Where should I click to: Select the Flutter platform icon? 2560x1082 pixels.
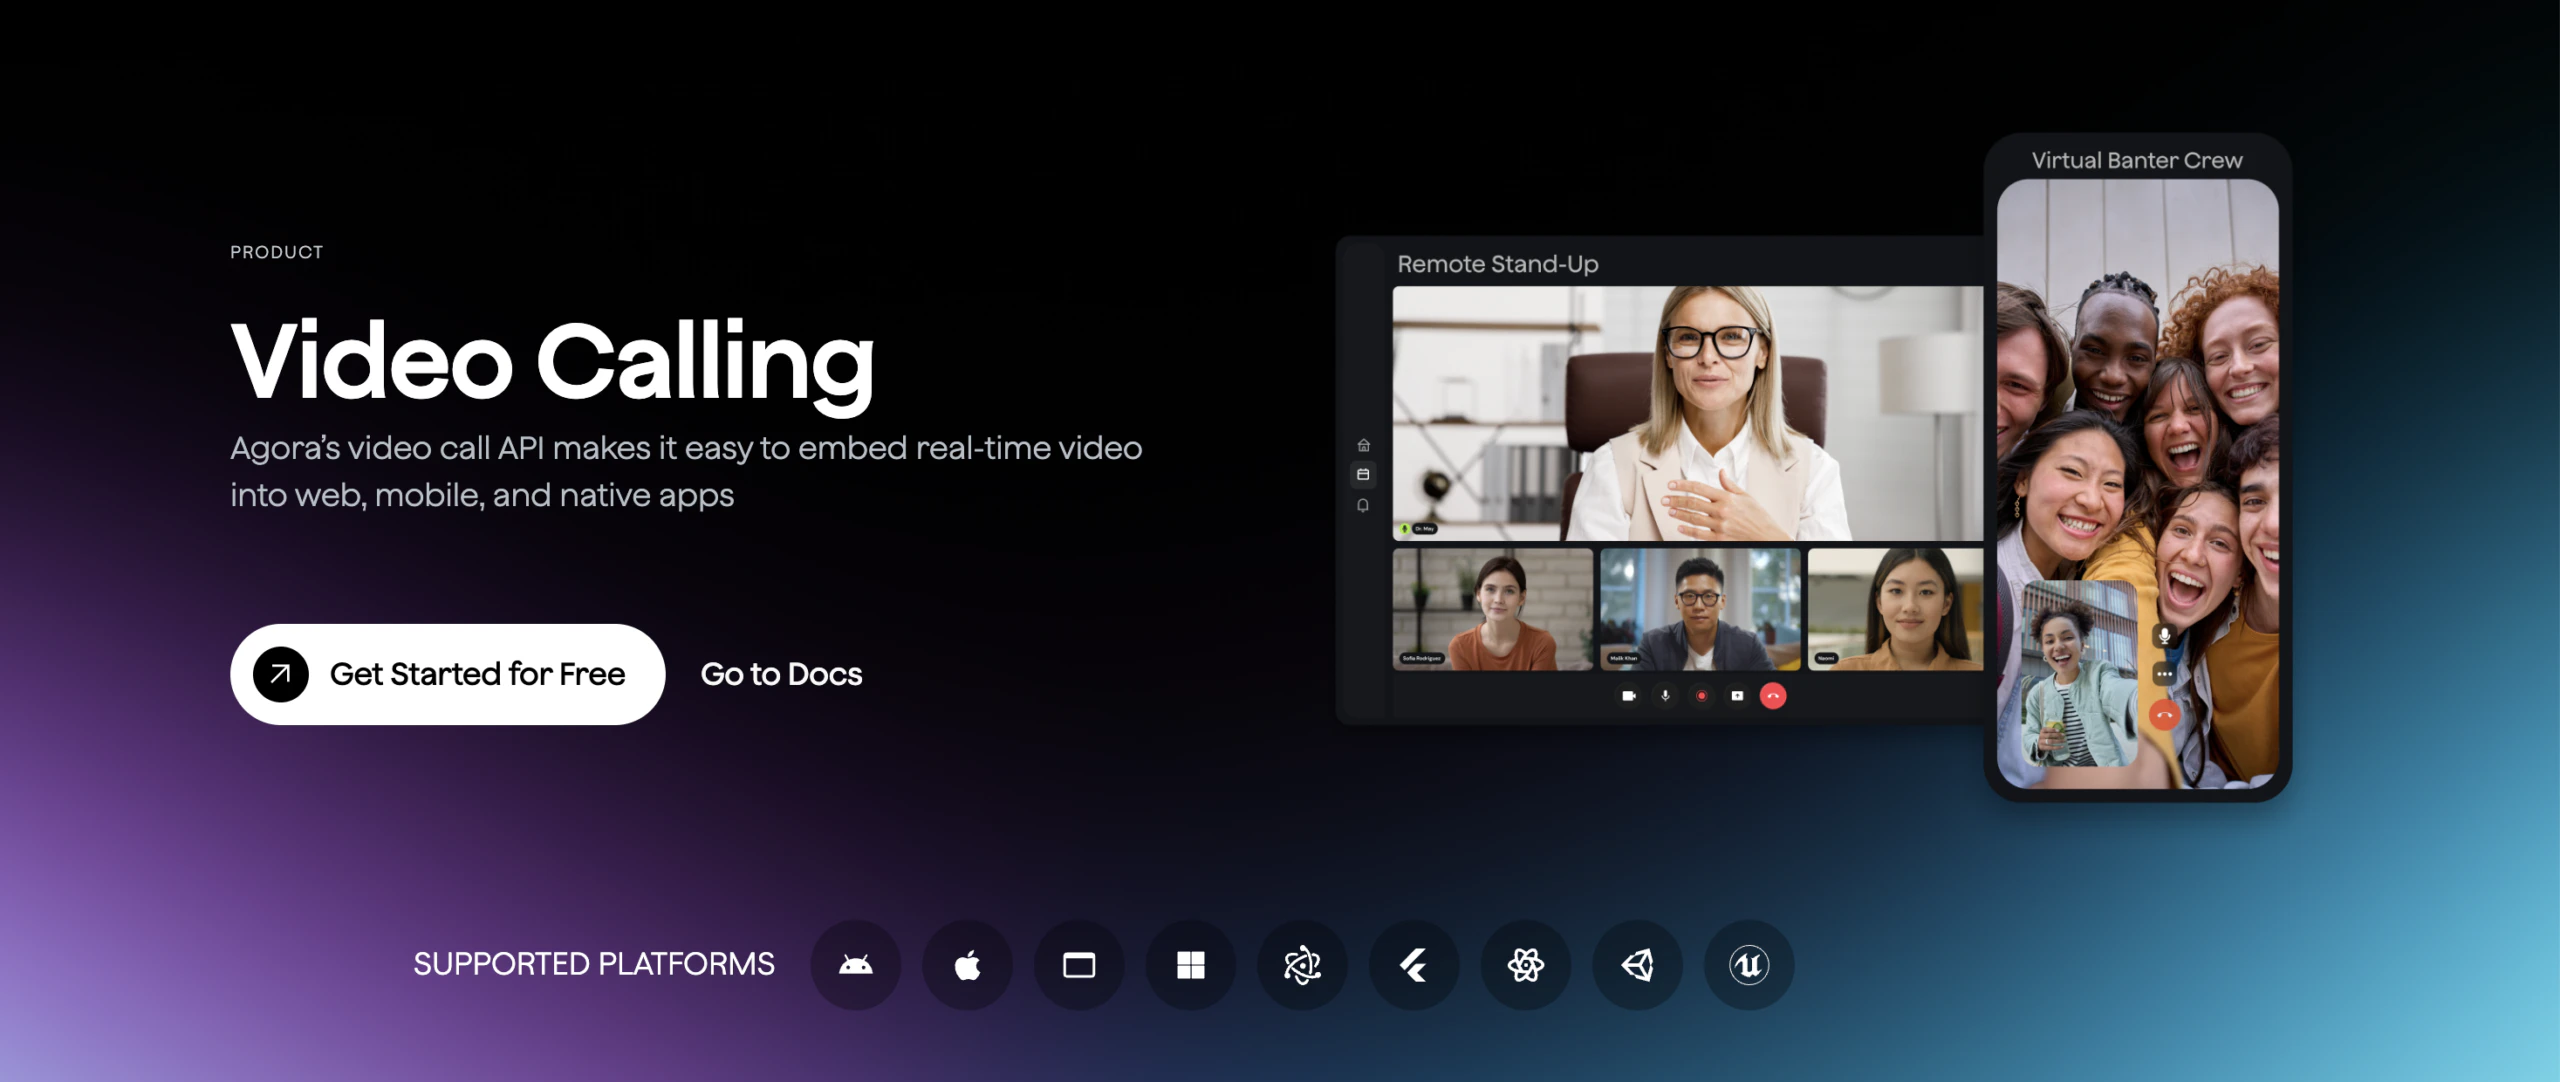1414,965
